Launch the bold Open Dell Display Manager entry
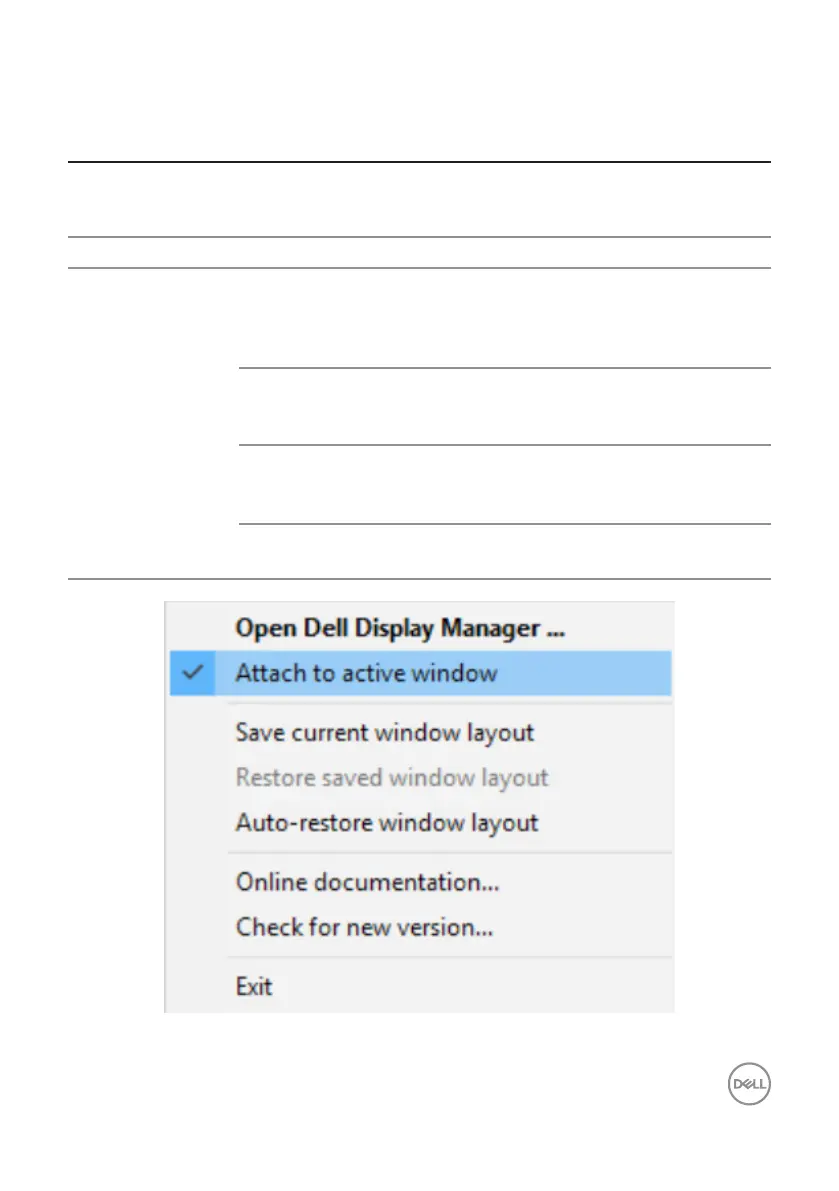839x1191 pixels. pos(399,628)
